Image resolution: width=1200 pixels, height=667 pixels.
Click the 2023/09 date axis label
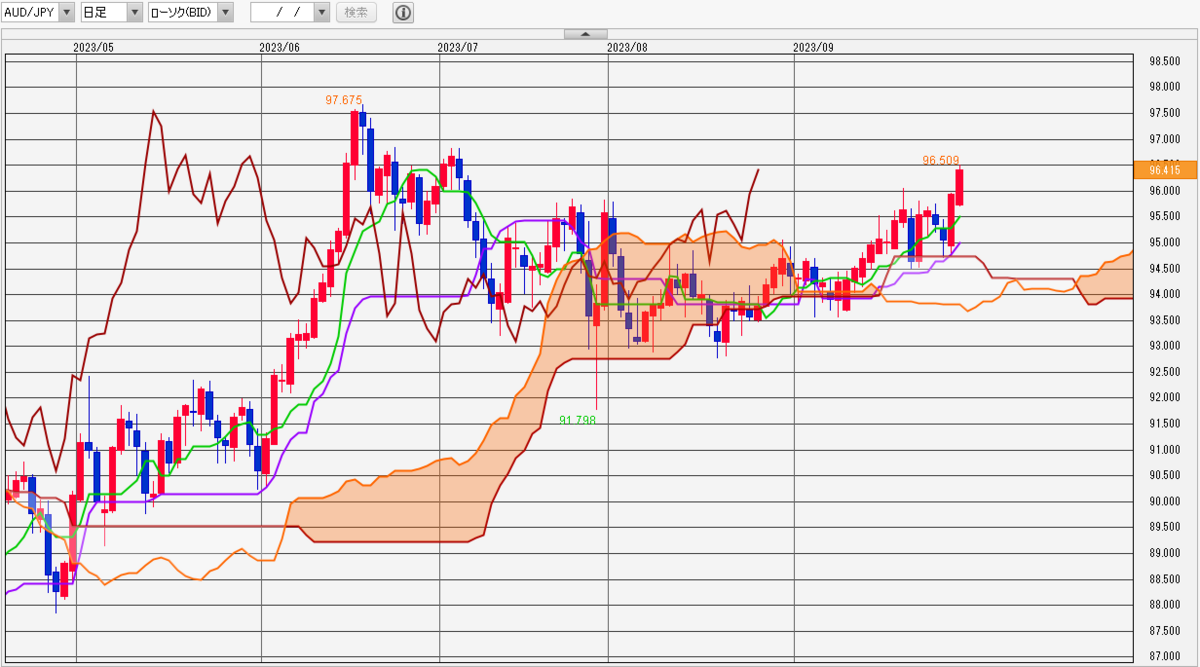[813, 47]
